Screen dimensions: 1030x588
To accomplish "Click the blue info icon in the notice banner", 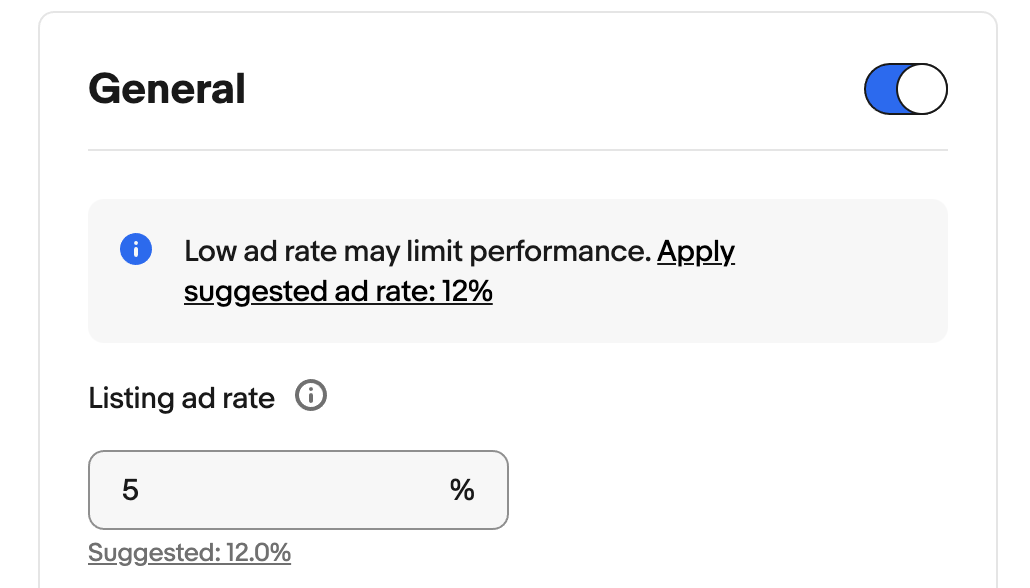I will 136,250.
